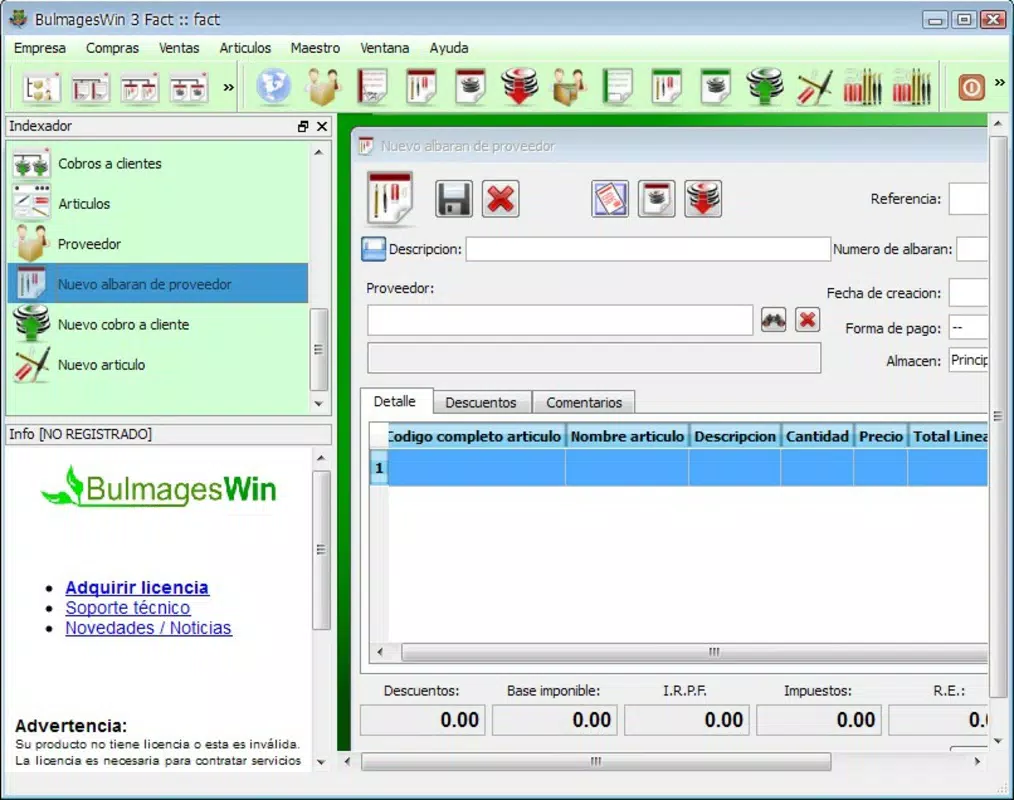The height and width of the screenshot is (800, 1014).
Task: Open the Ventas menu
Action: (x=179, y=48)
